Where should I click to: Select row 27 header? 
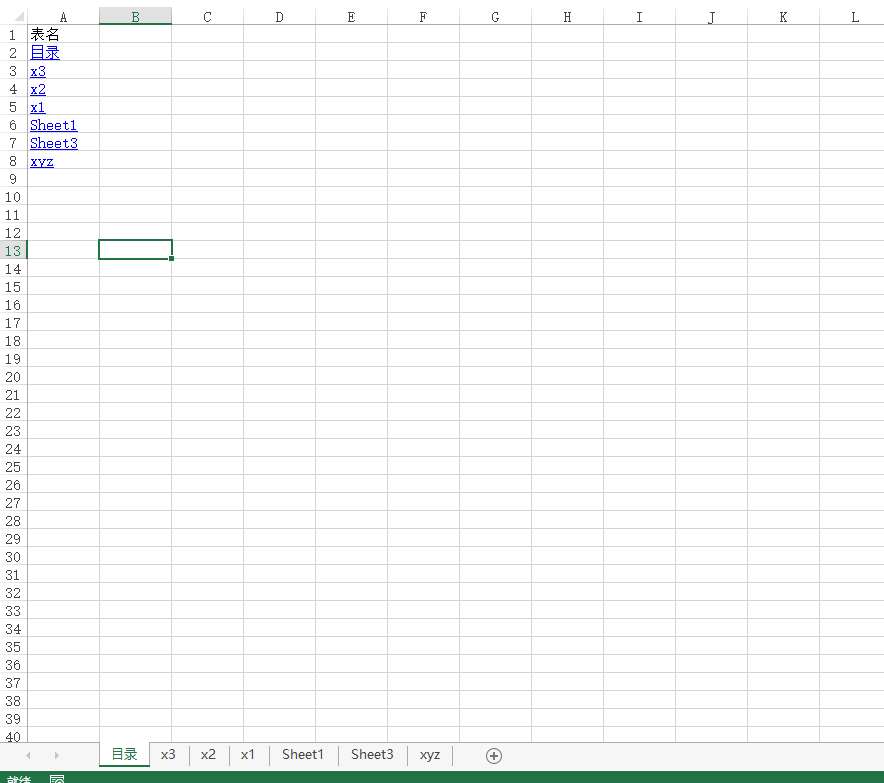[13, 503]
